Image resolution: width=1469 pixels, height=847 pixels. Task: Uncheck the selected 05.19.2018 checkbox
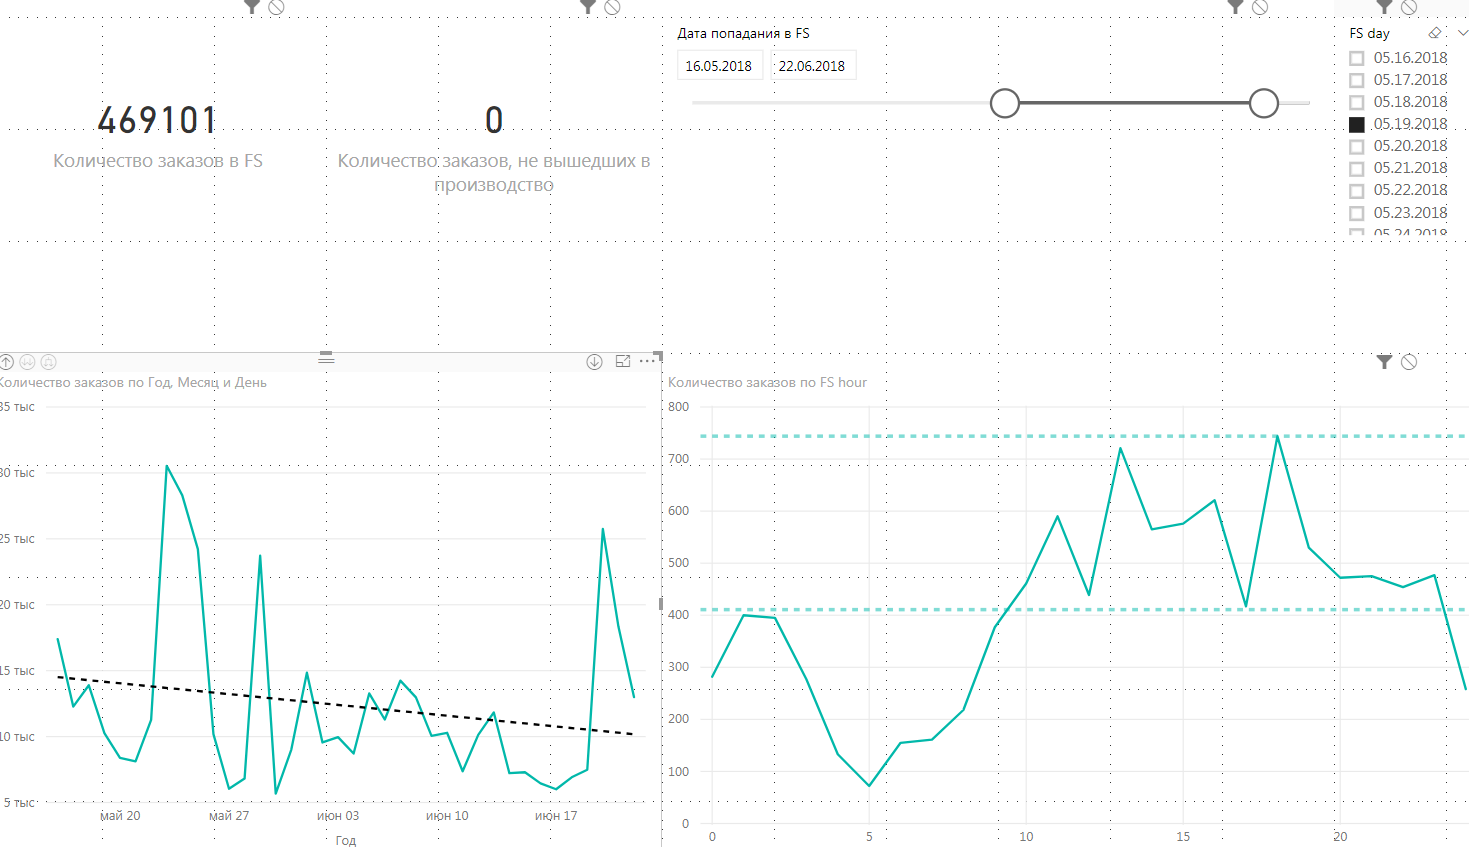tap(1357, 124)
